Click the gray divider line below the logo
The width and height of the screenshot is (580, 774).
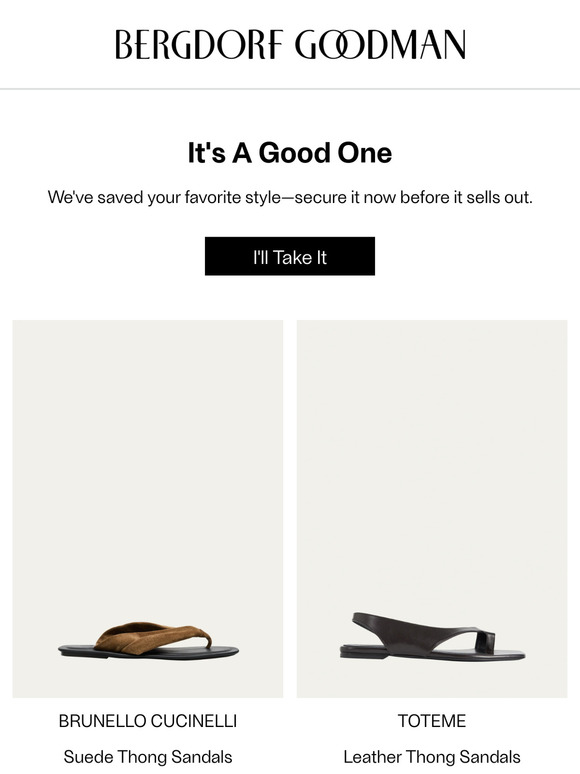[x=290, y=89]
